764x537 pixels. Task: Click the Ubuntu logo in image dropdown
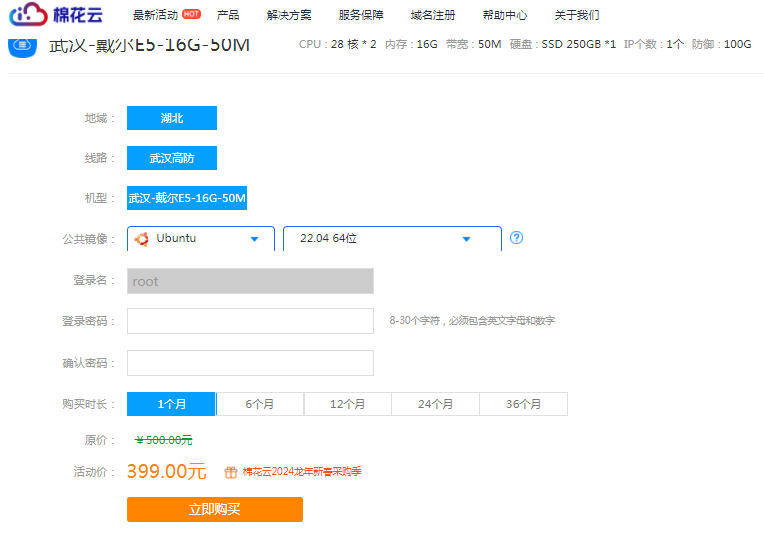coord(141,239)
